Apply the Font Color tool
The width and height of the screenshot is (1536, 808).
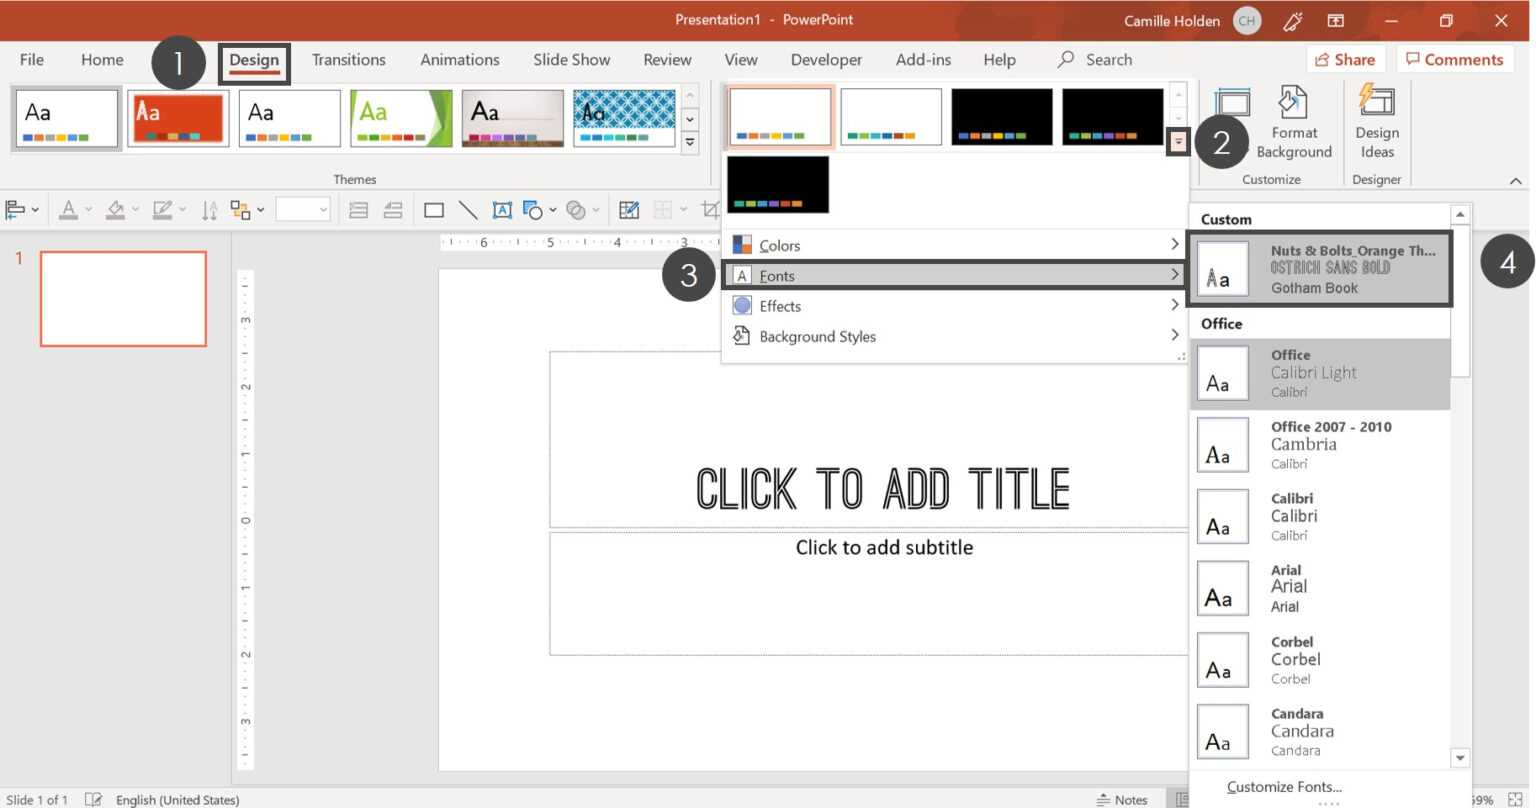click(68, 210)
